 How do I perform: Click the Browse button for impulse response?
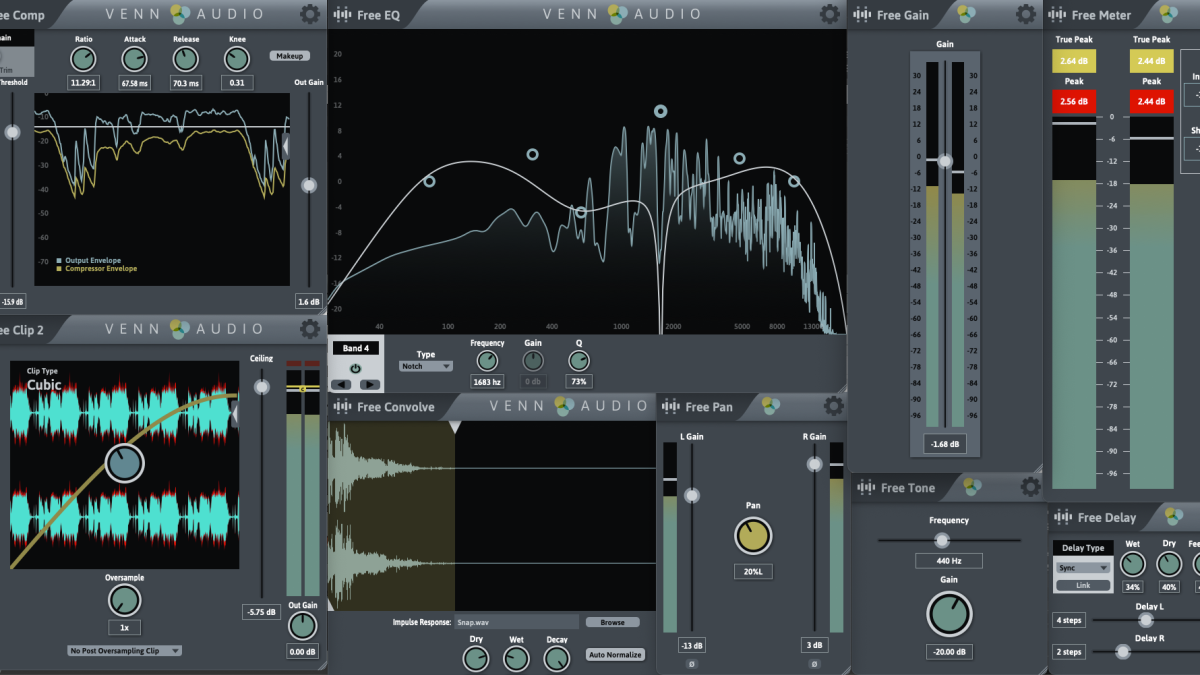coord(612,622)
